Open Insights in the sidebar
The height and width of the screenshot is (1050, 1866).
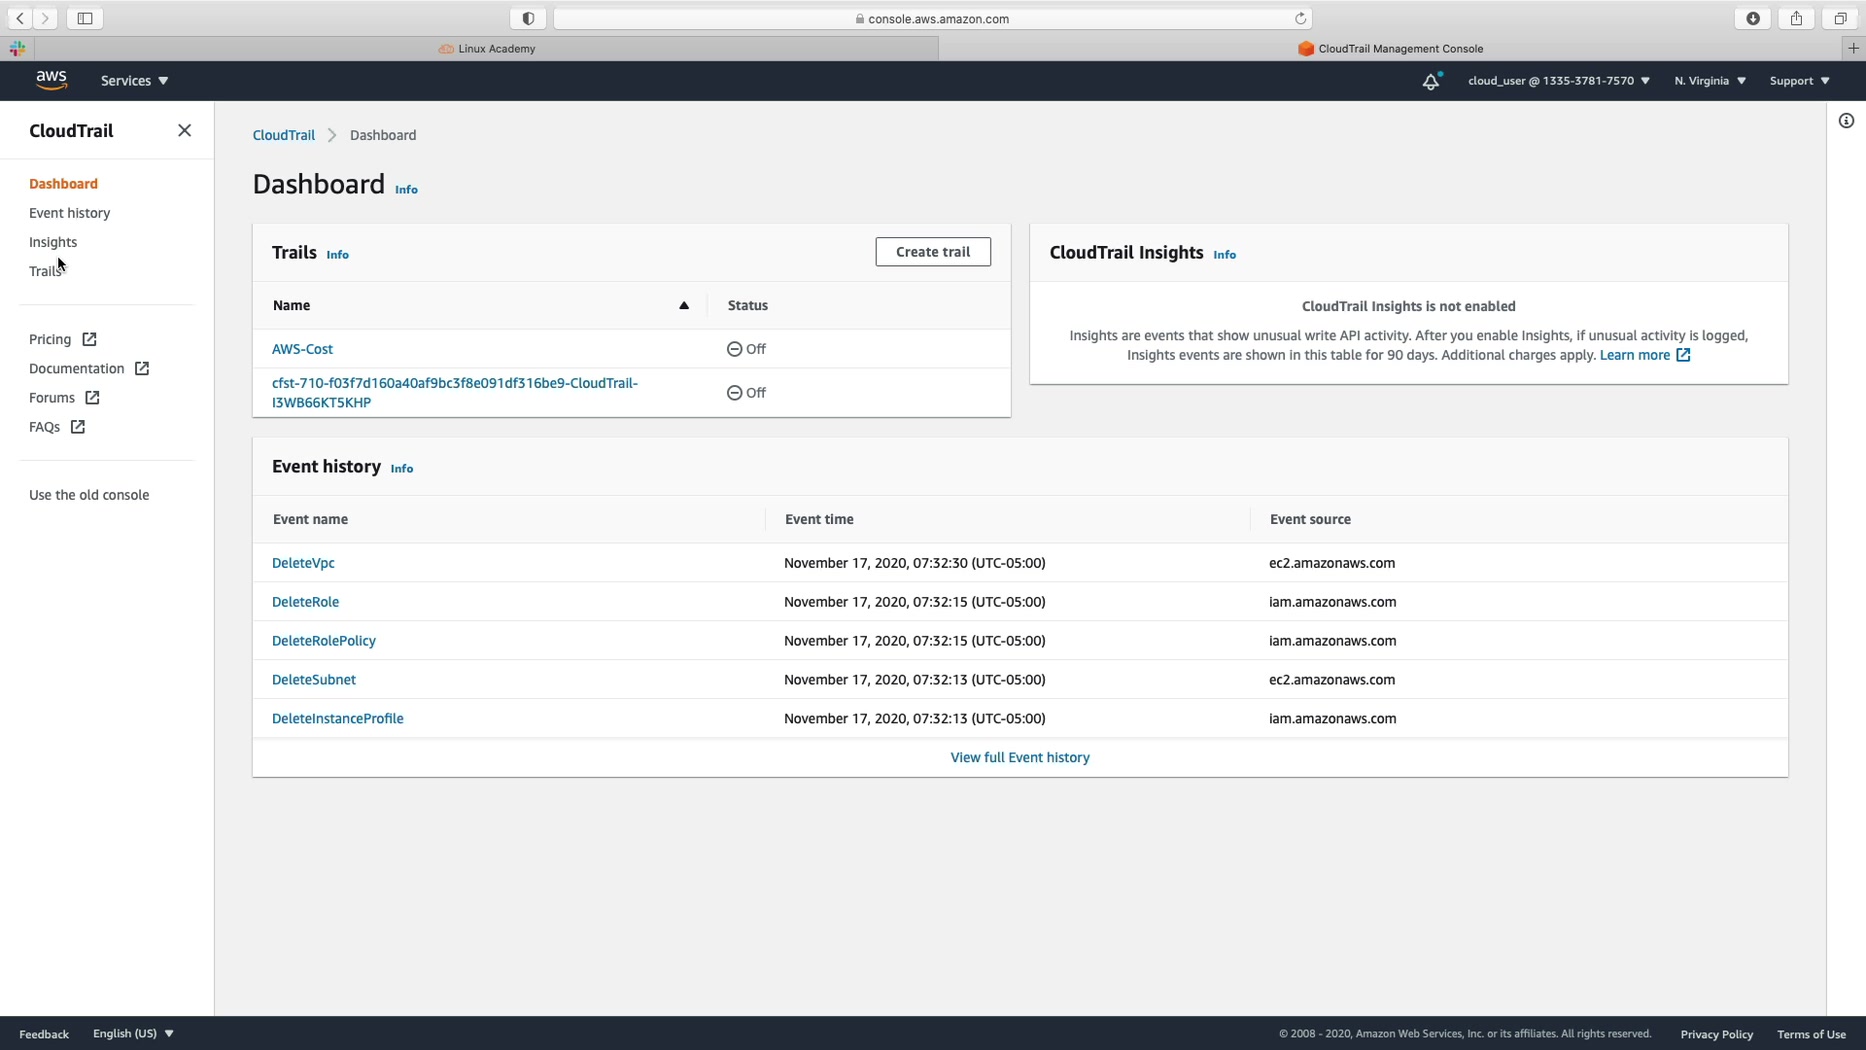[53, 242]
